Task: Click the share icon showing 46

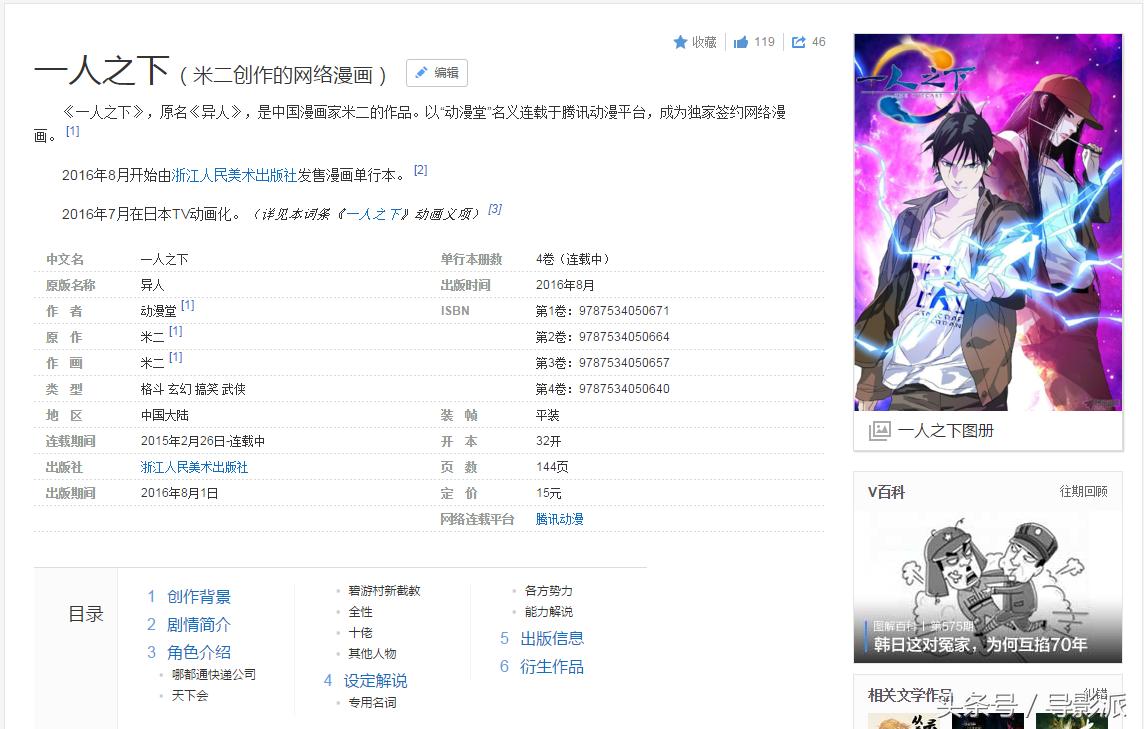Action: point(797,41)
